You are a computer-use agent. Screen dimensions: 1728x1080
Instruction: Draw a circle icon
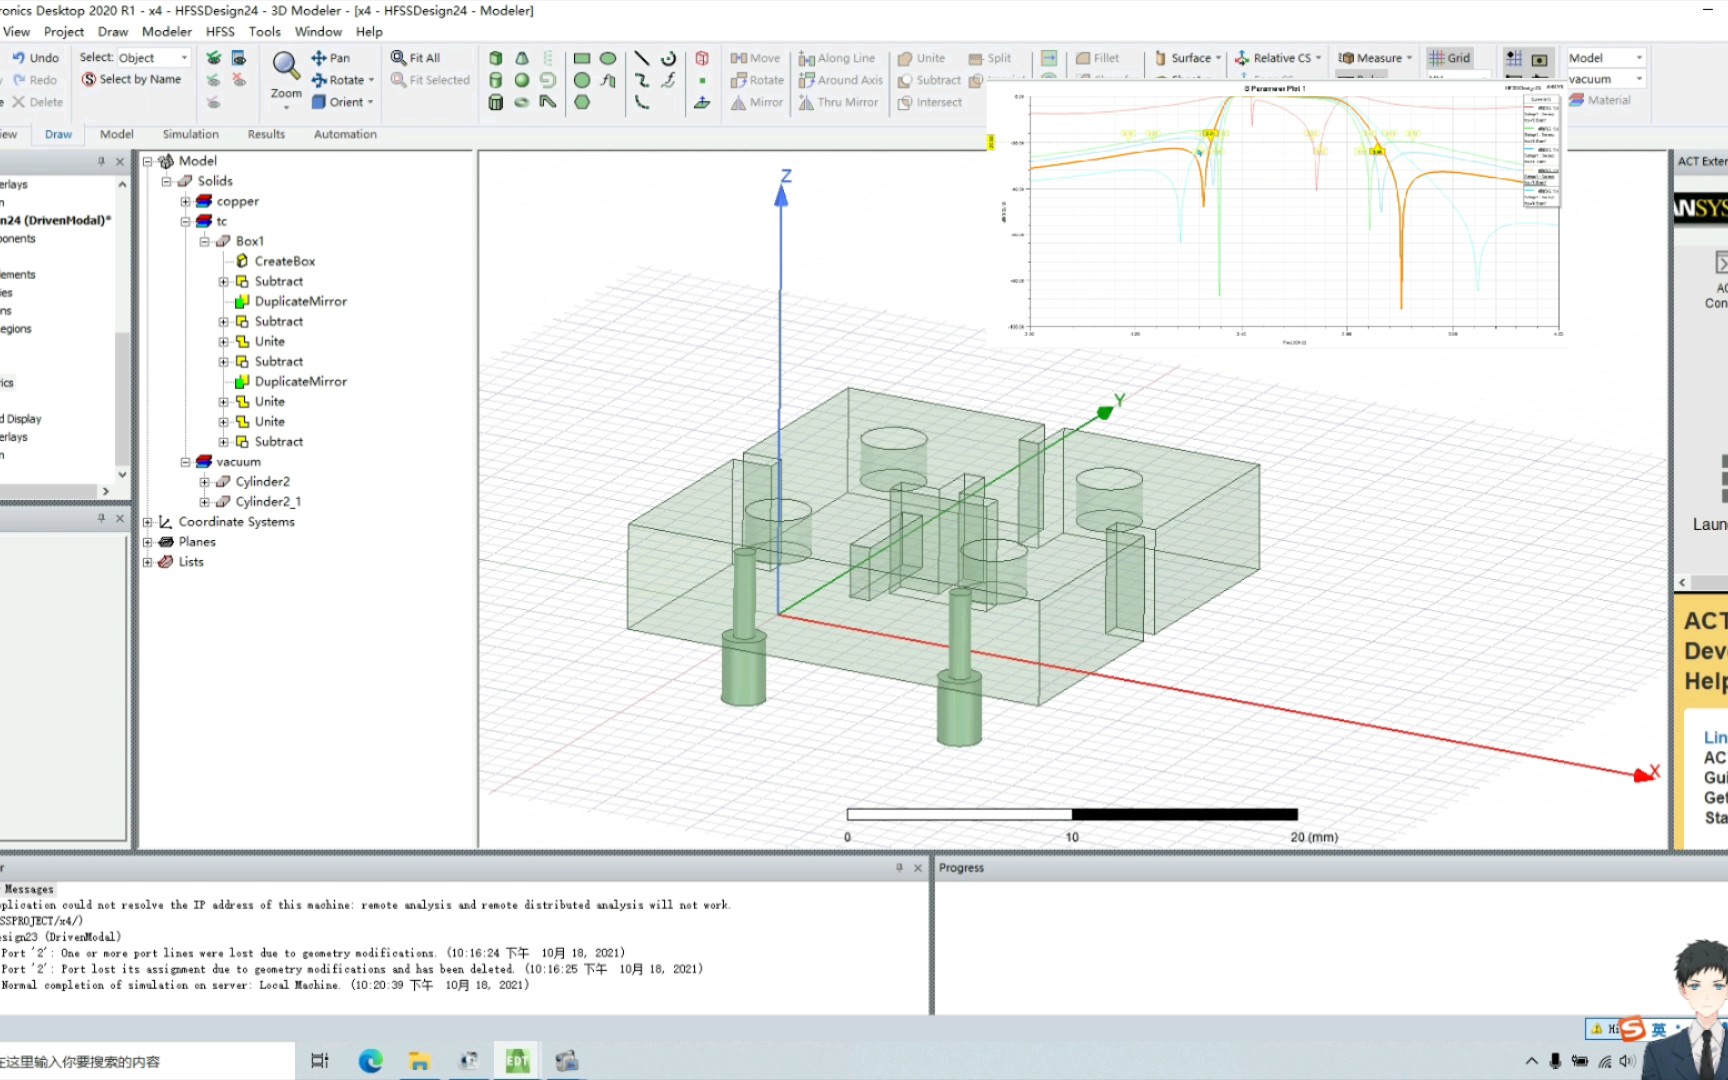coord(582,80)
